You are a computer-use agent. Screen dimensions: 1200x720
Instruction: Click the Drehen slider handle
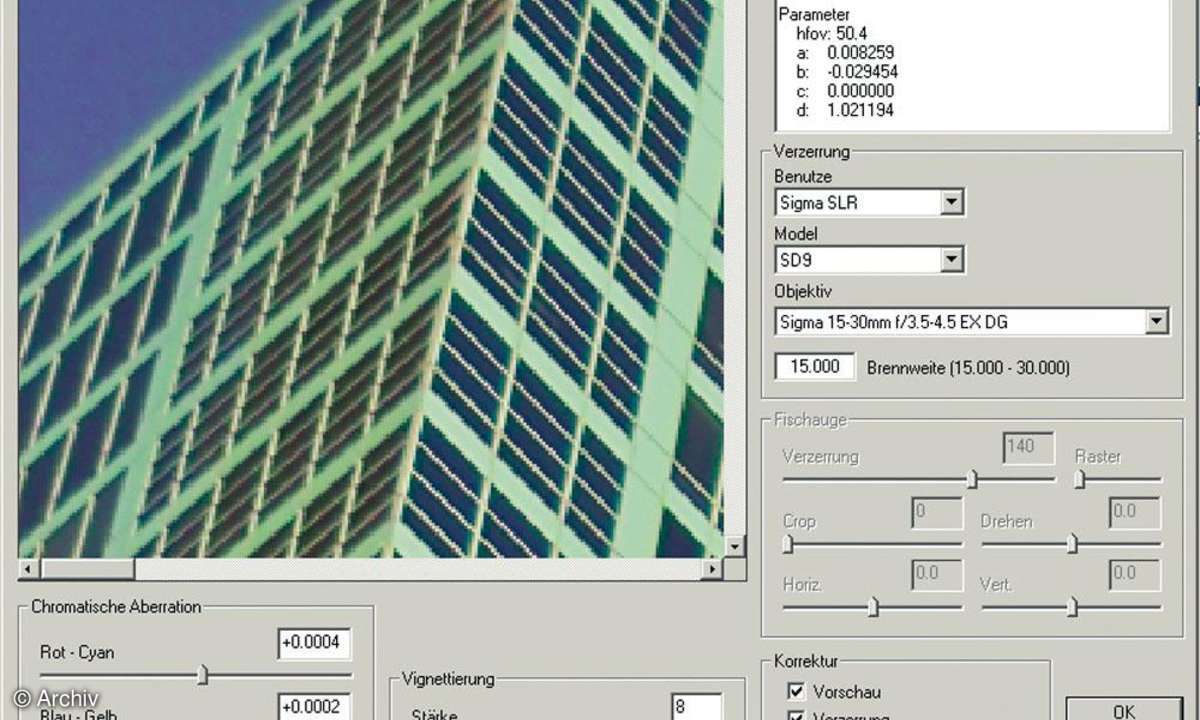(1072, 544)
